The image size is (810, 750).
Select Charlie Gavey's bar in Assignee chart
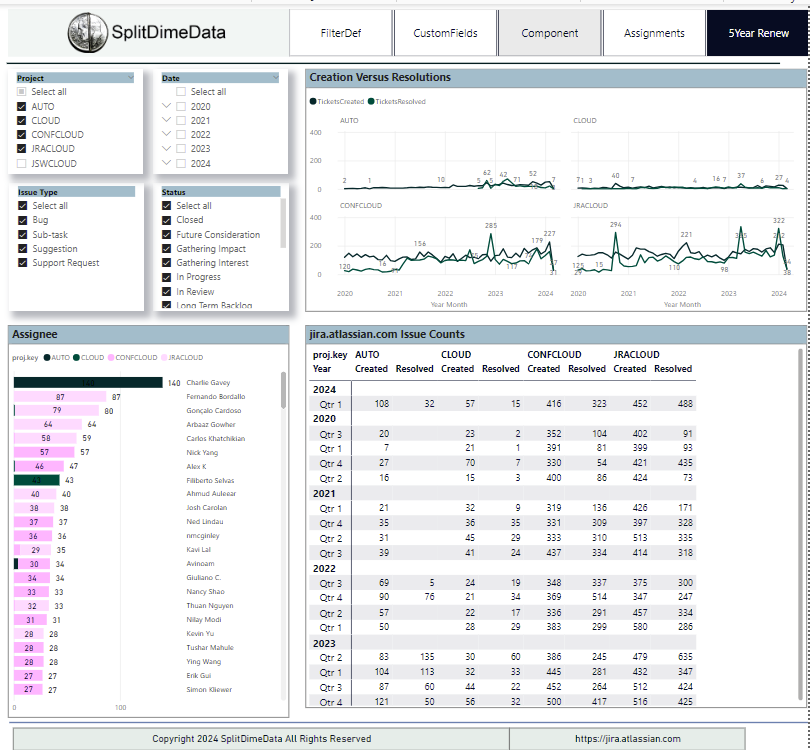tap(88, 383)
